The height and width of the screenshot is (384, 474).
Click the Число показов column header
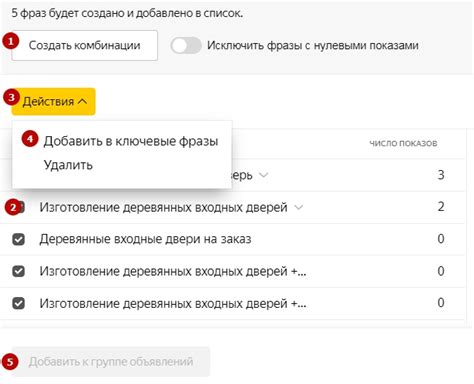[x=403, y=143]
